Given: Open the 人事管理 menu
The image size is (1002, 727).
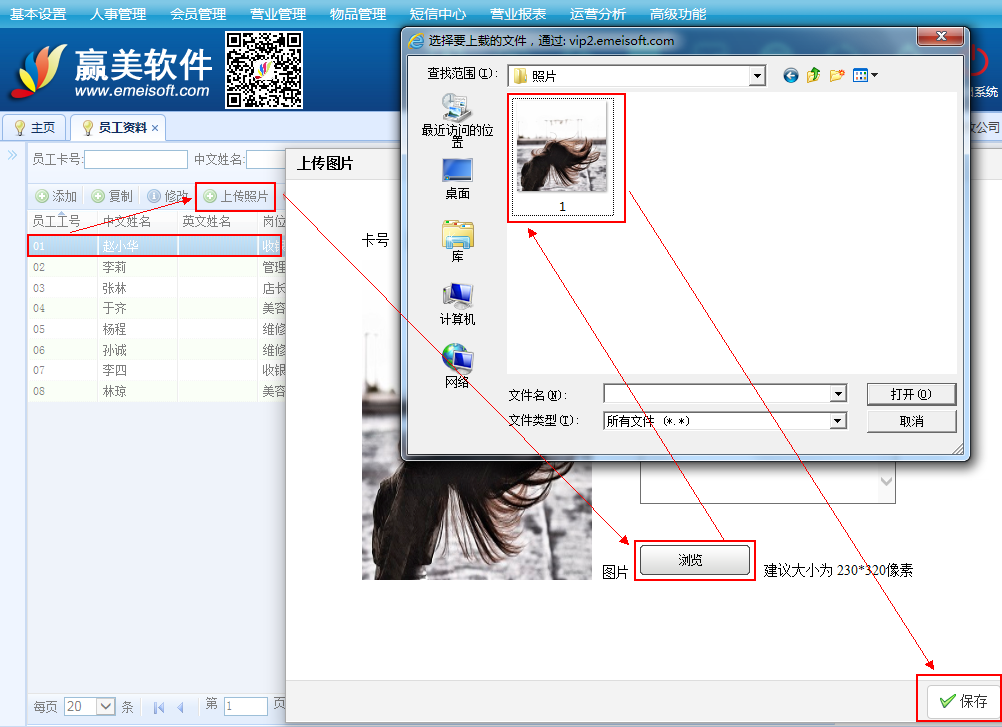Looking at the screenshot, I should tap(117, 14).
